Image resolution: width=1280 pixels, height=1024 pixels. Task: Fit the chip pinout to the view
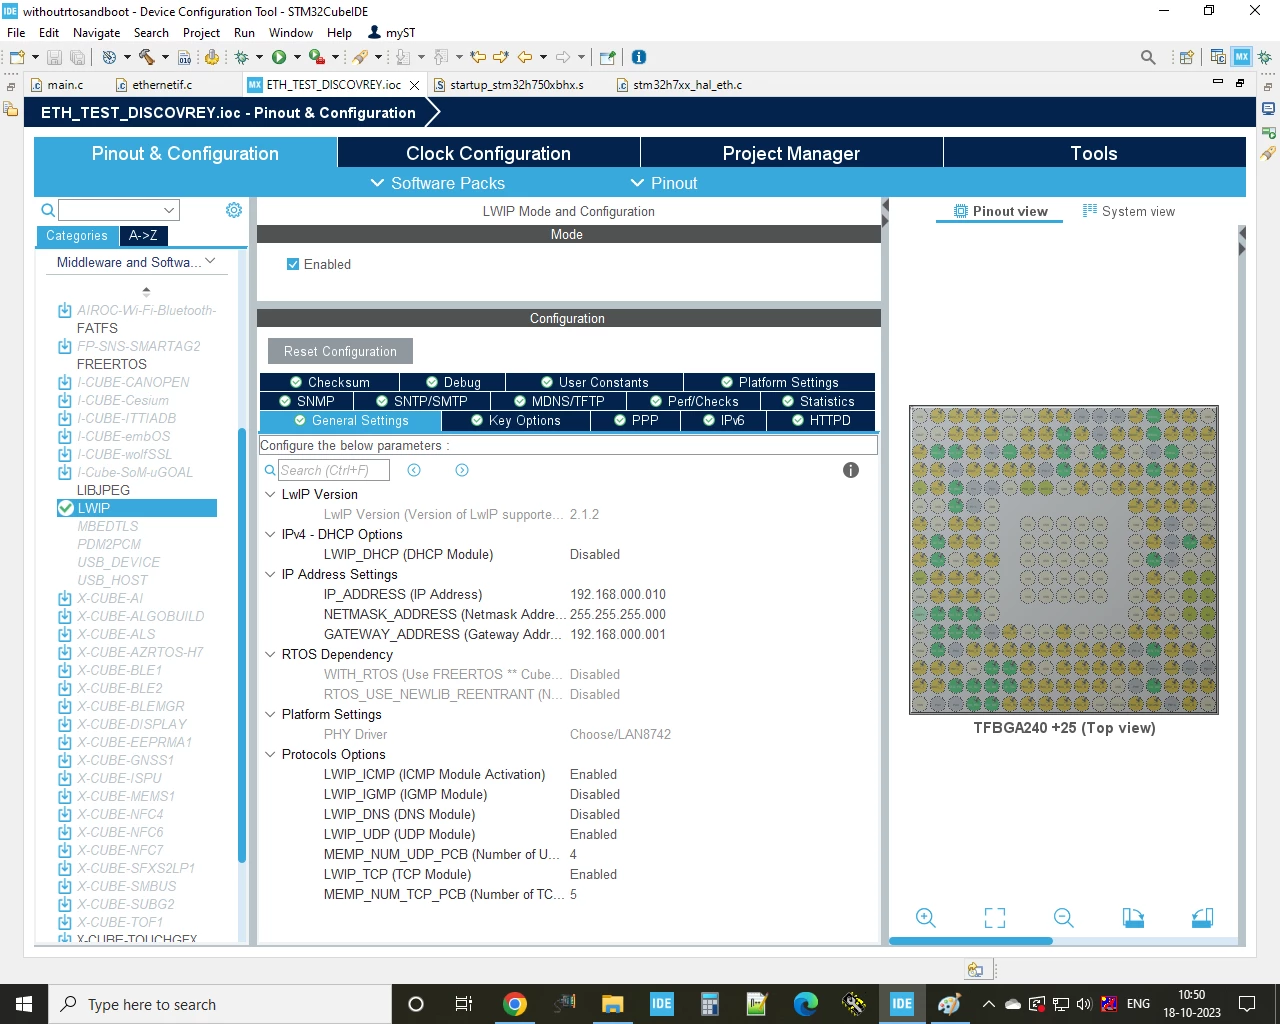point(995,918)
